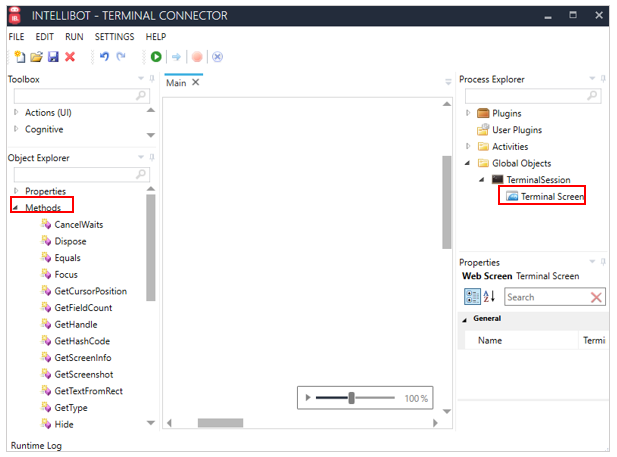Expand Object Explorer Properties node

[x=16, y=191]
